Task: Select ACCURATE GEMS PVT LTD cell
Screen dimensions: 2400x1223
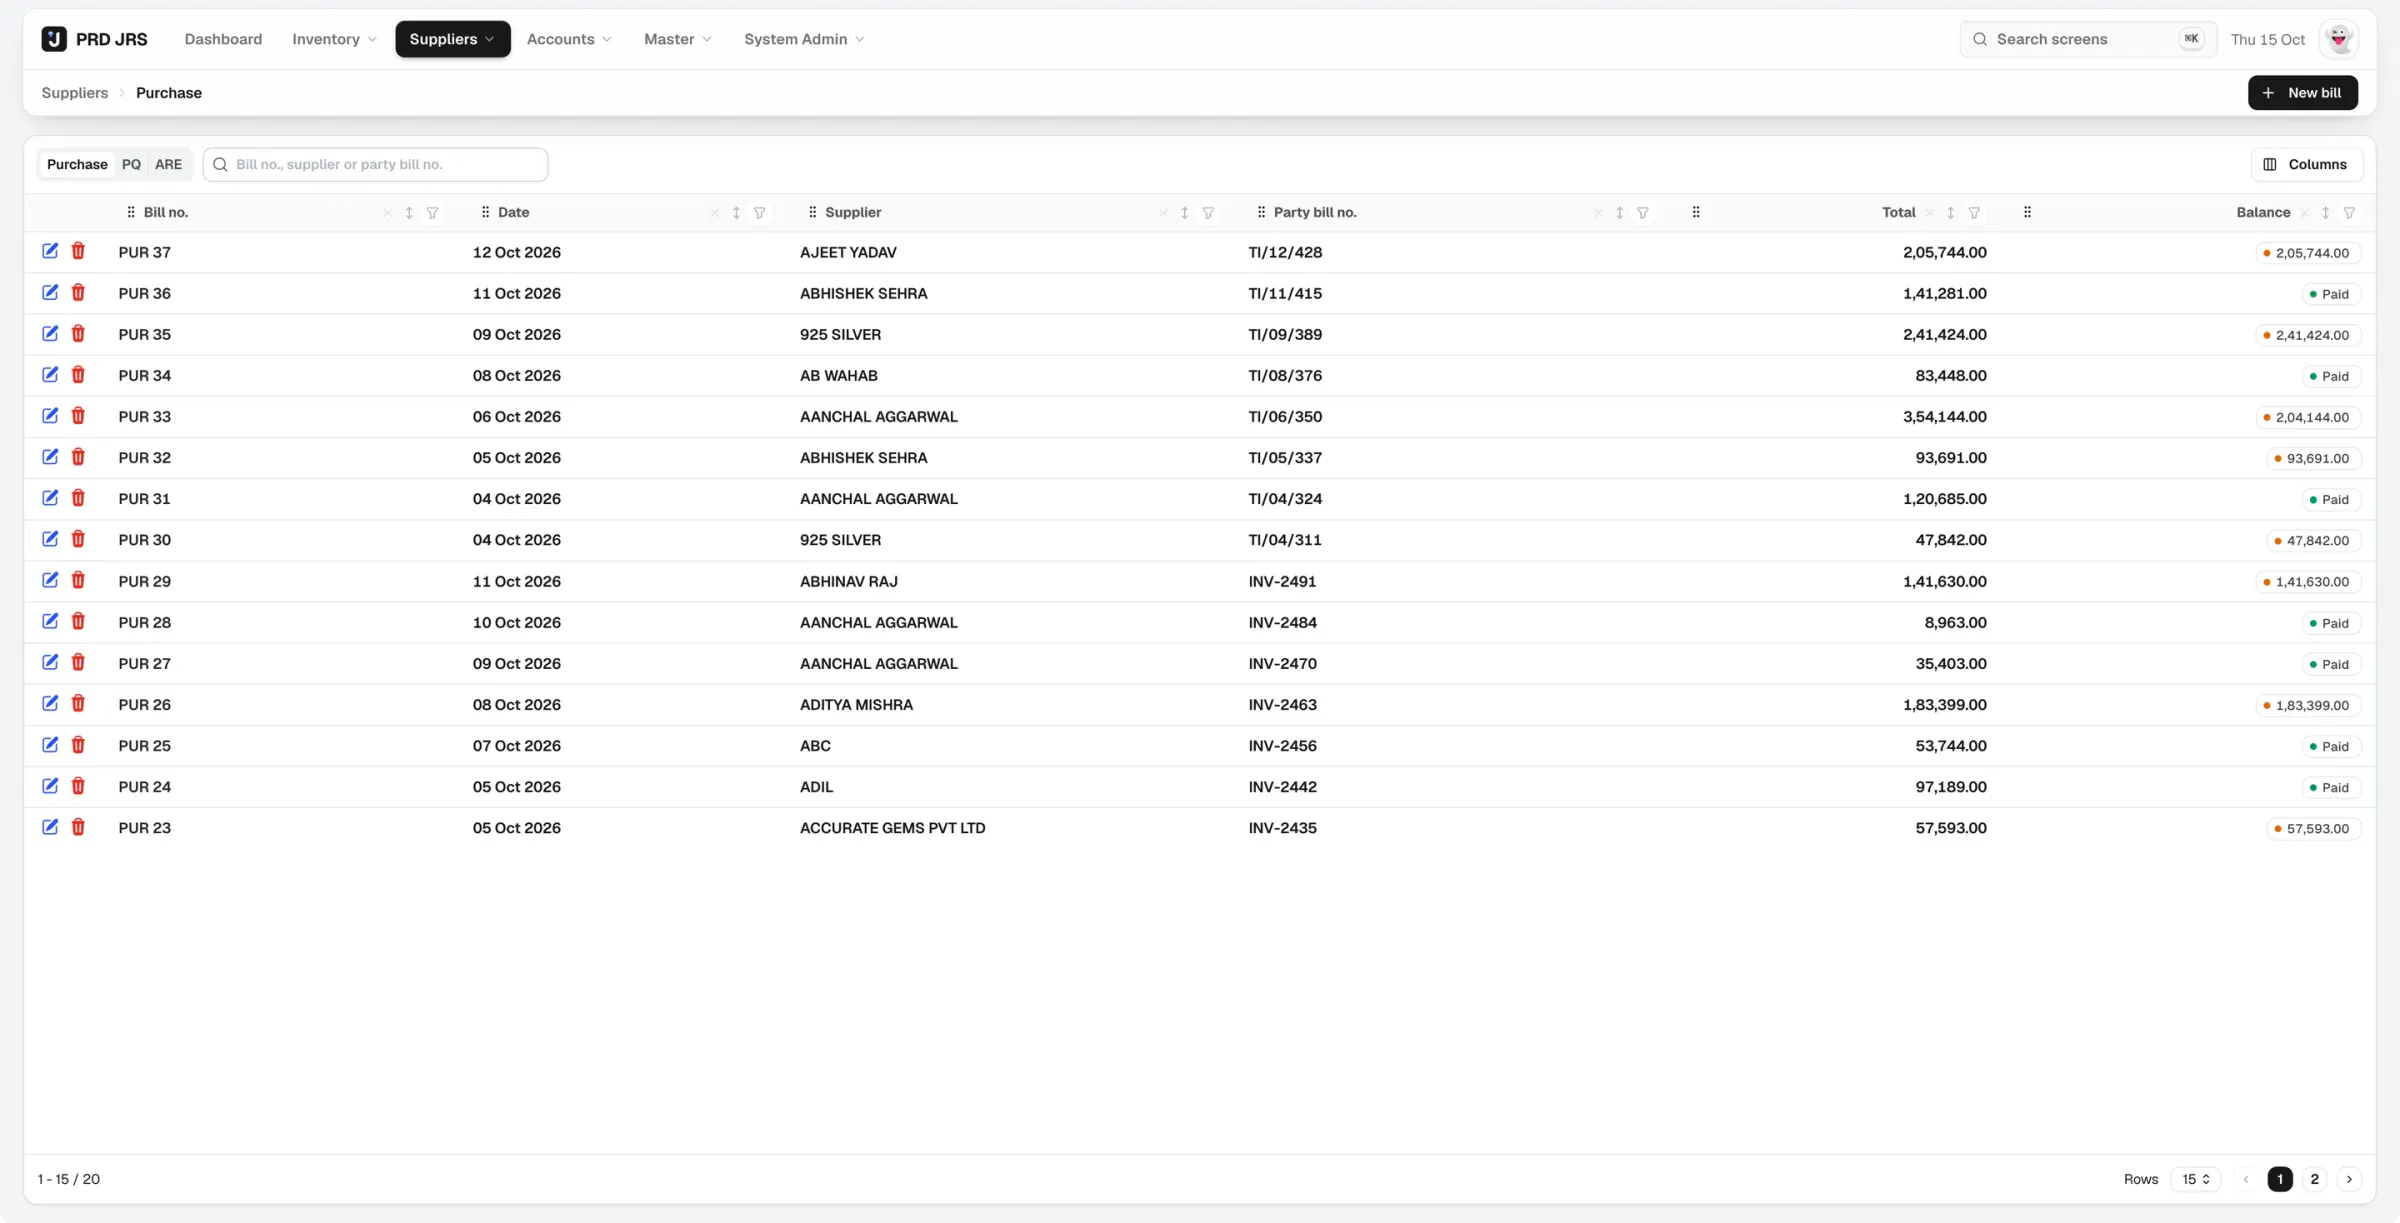Action: click(892, 828)
